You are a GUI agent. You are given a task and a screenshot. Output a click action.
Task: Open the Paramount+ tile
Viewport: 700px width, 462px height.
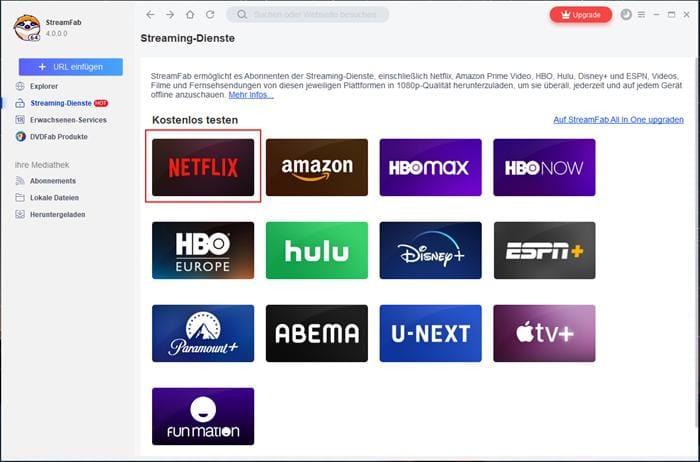tap(203, 333)
